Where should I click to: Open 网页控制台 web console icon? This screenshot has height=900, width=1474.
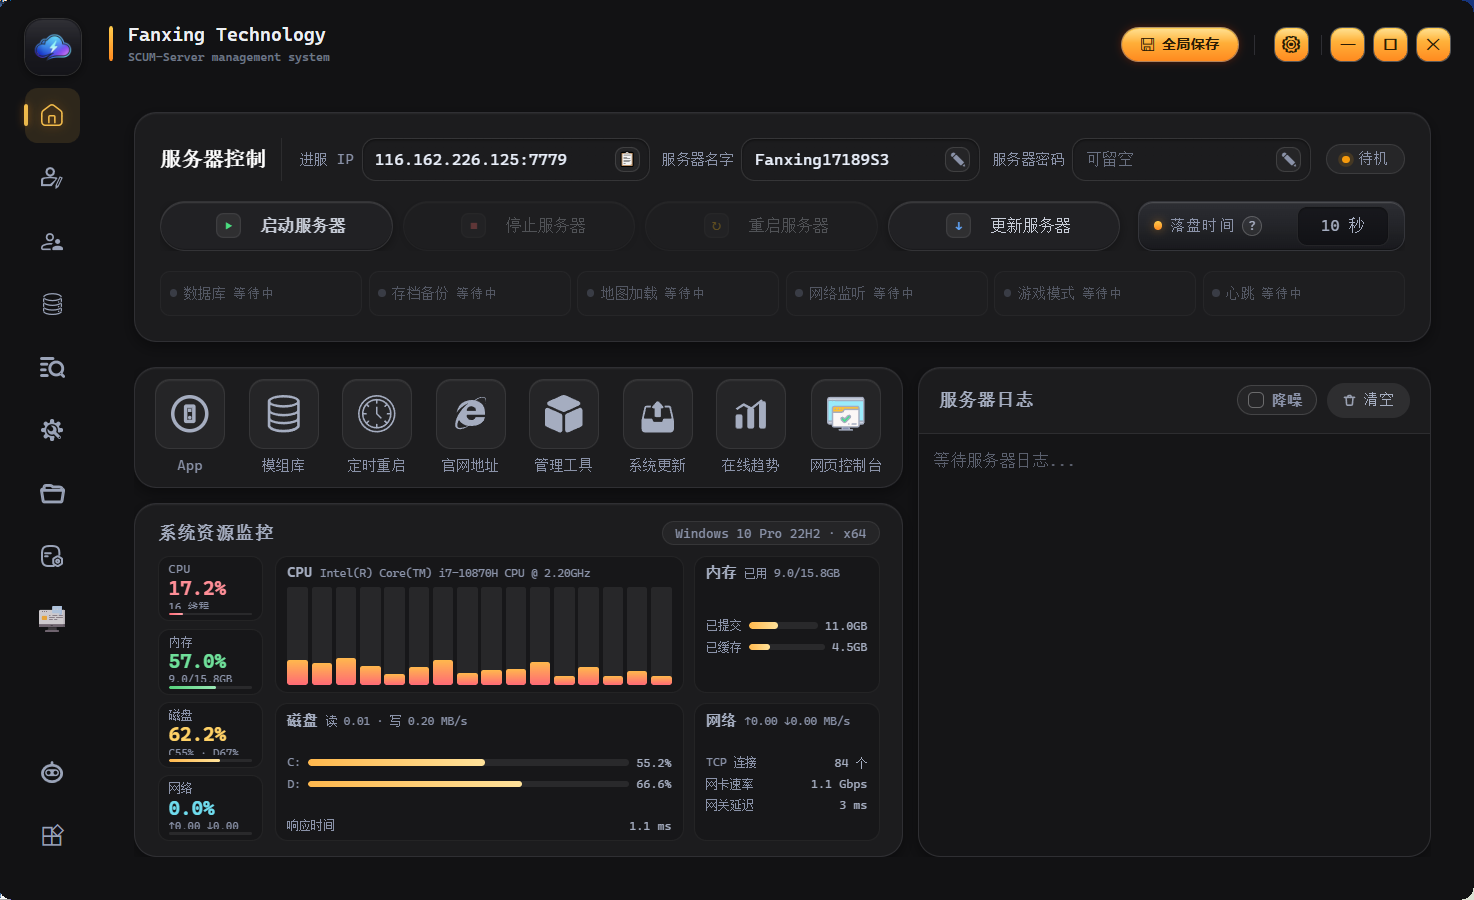(x=846, y=414)
